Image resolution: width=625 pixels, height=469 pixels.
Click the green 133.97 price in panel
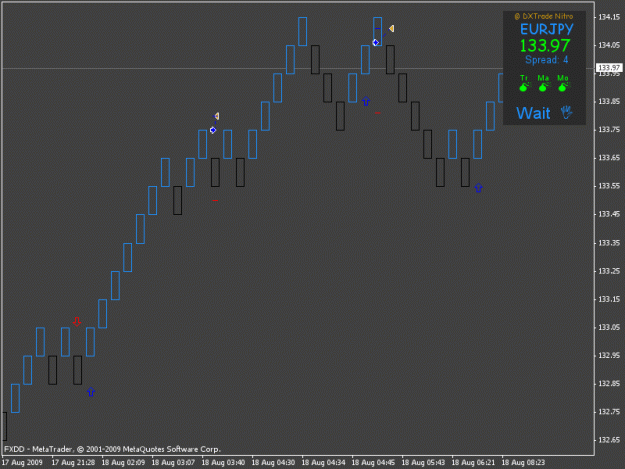tap(545, 45)
